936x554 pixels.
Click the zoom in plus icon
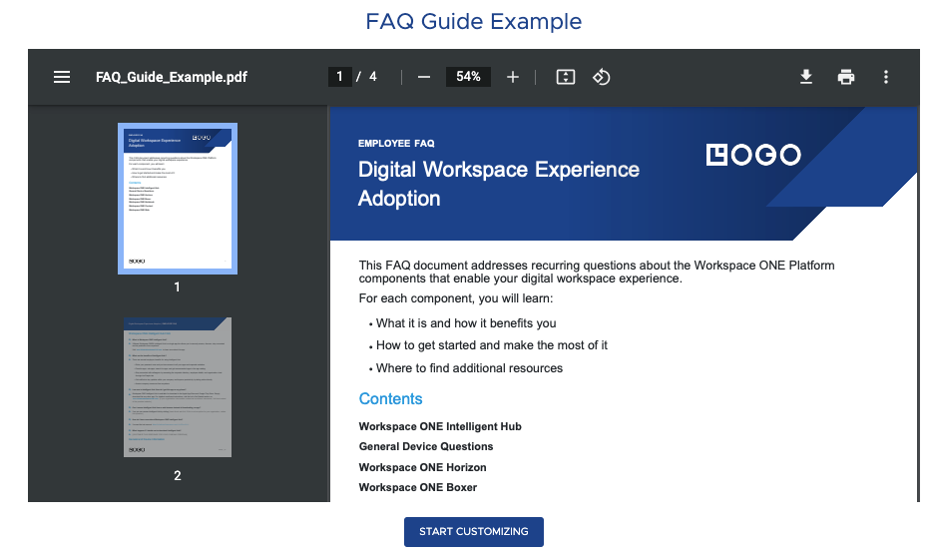pyautogui.click(x=512, y=77)
